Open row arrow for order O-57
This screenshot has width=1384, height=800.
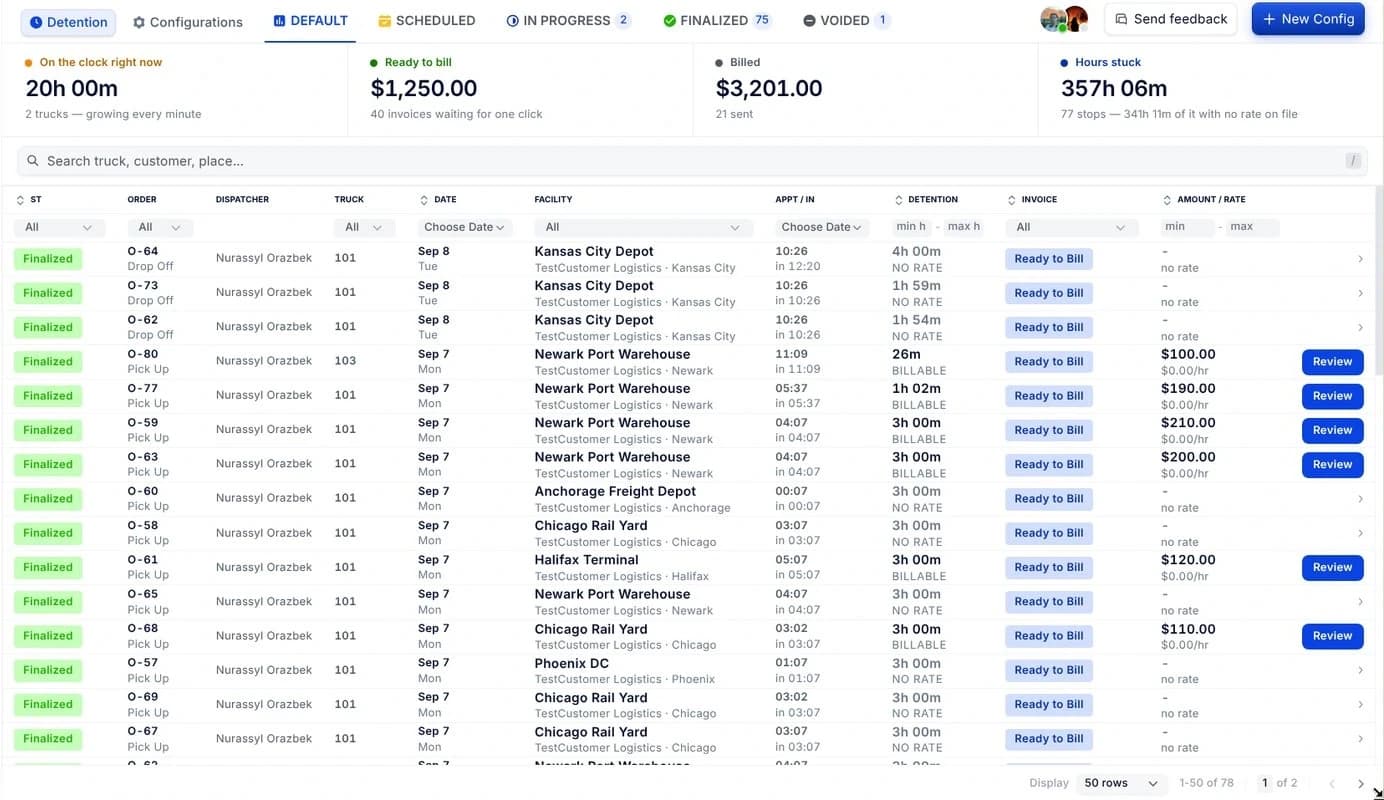pos(1360,670)
